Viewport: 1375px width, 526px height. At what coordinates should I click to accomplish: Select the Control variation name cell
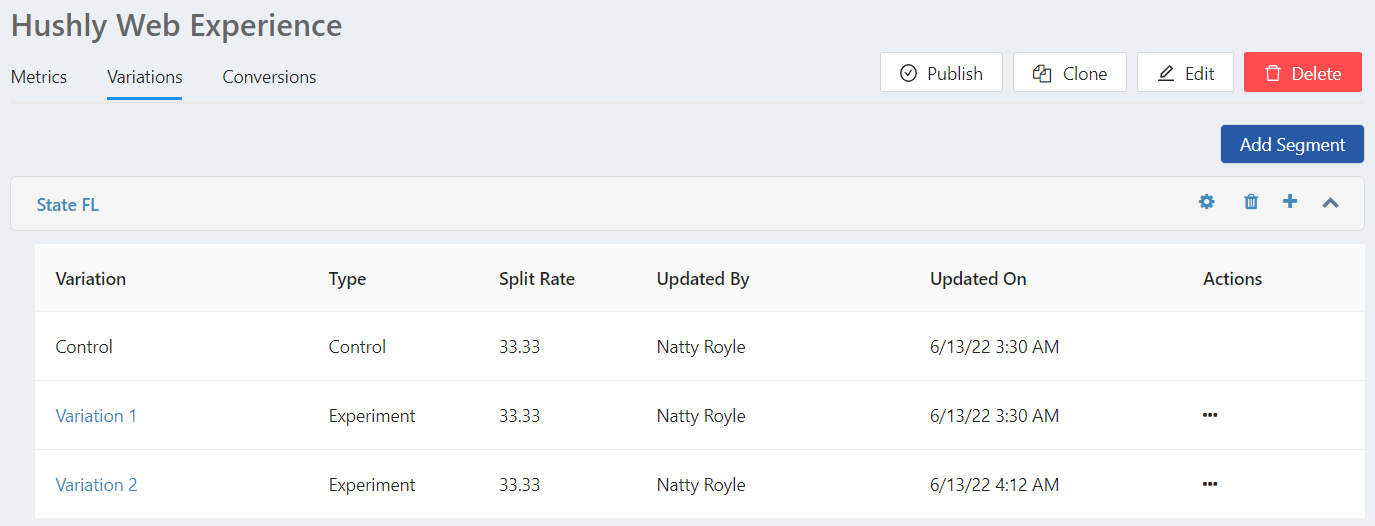[x=84, y=347]
